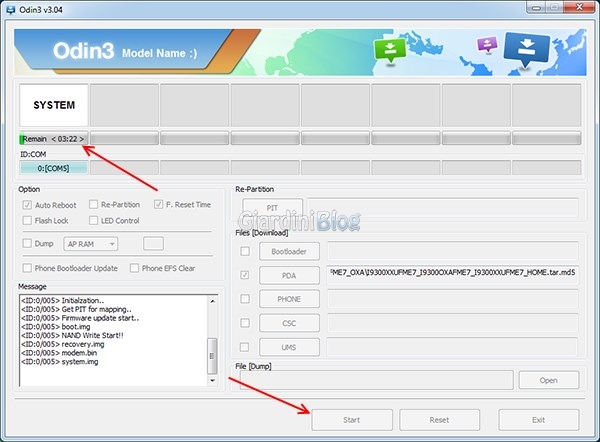Tick the Bootloader file checkbox
This screenshot has height=442, width=600.
tap(245, 251)
